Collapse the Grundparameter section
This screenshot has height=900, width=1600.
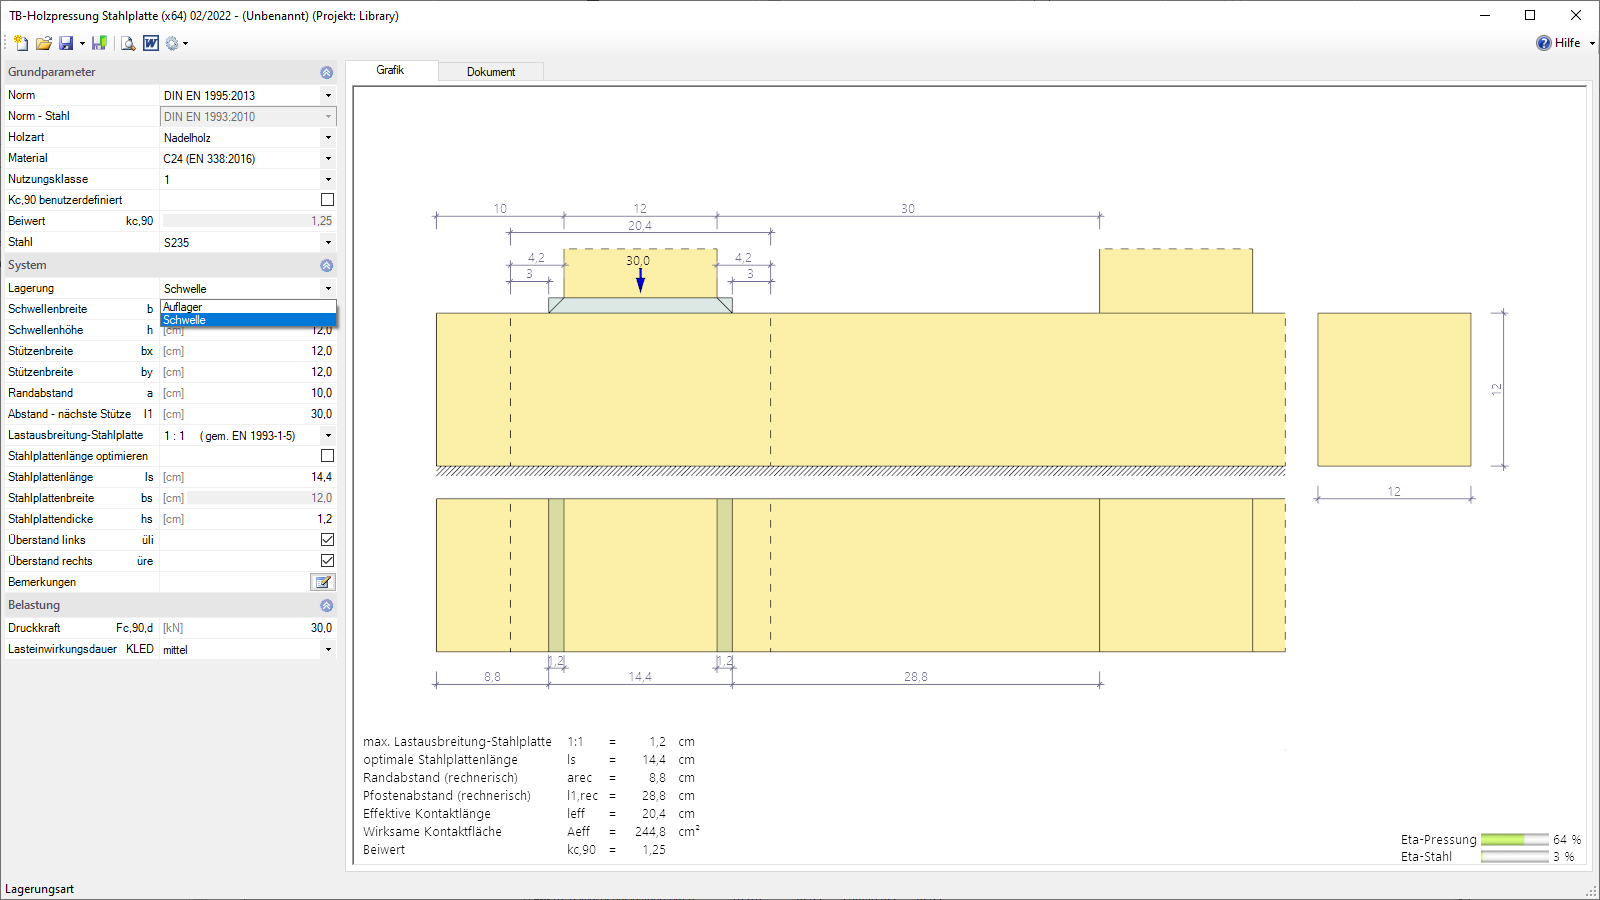(x=326, y=72)
